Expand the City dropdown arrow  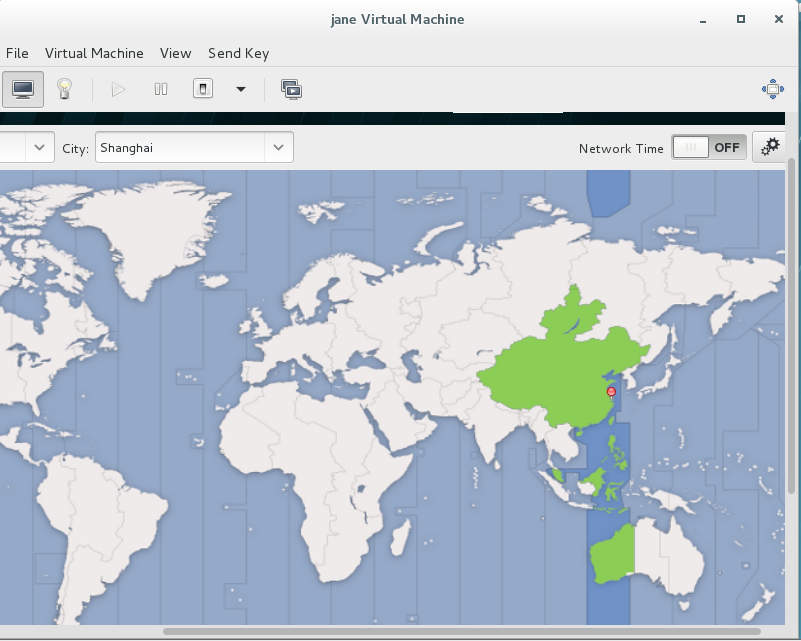click(x=278, y=148)
